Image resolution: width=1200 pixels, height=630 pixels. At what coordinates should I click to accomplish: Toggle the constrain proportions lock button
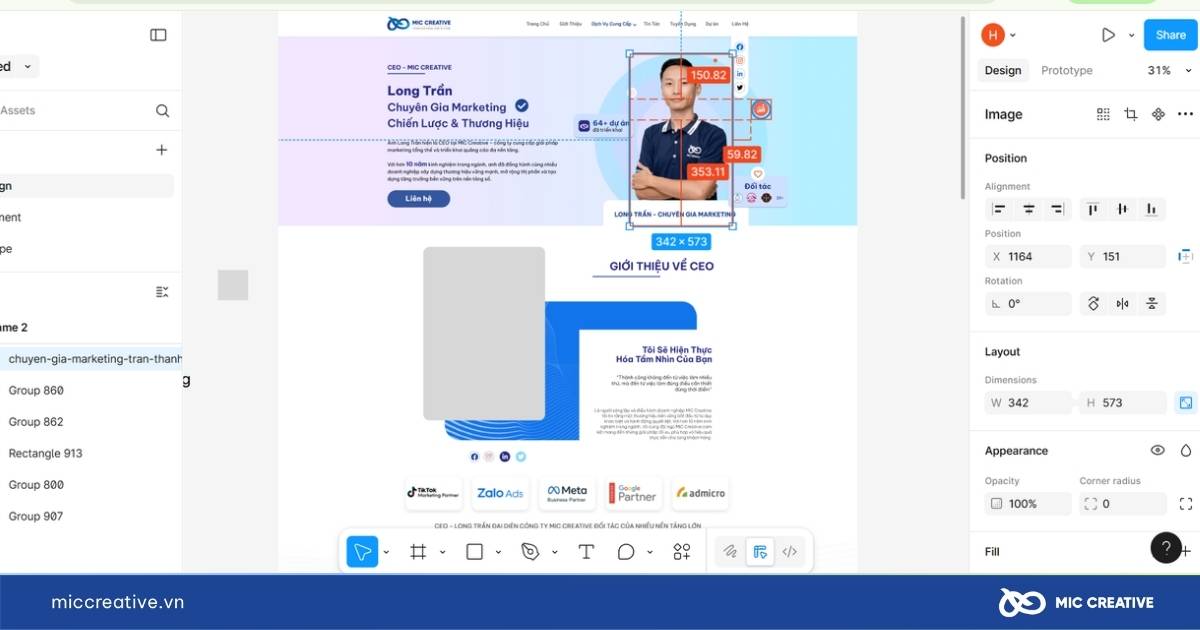point(1185,403)
